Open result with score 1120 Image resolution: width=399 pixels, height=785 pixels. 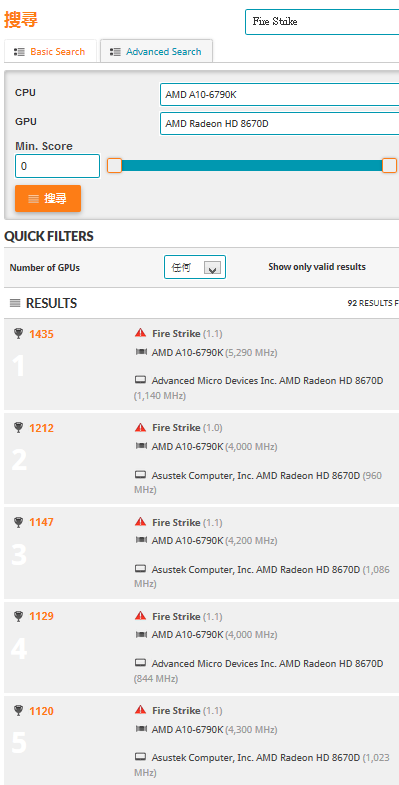tap(42, 711)
